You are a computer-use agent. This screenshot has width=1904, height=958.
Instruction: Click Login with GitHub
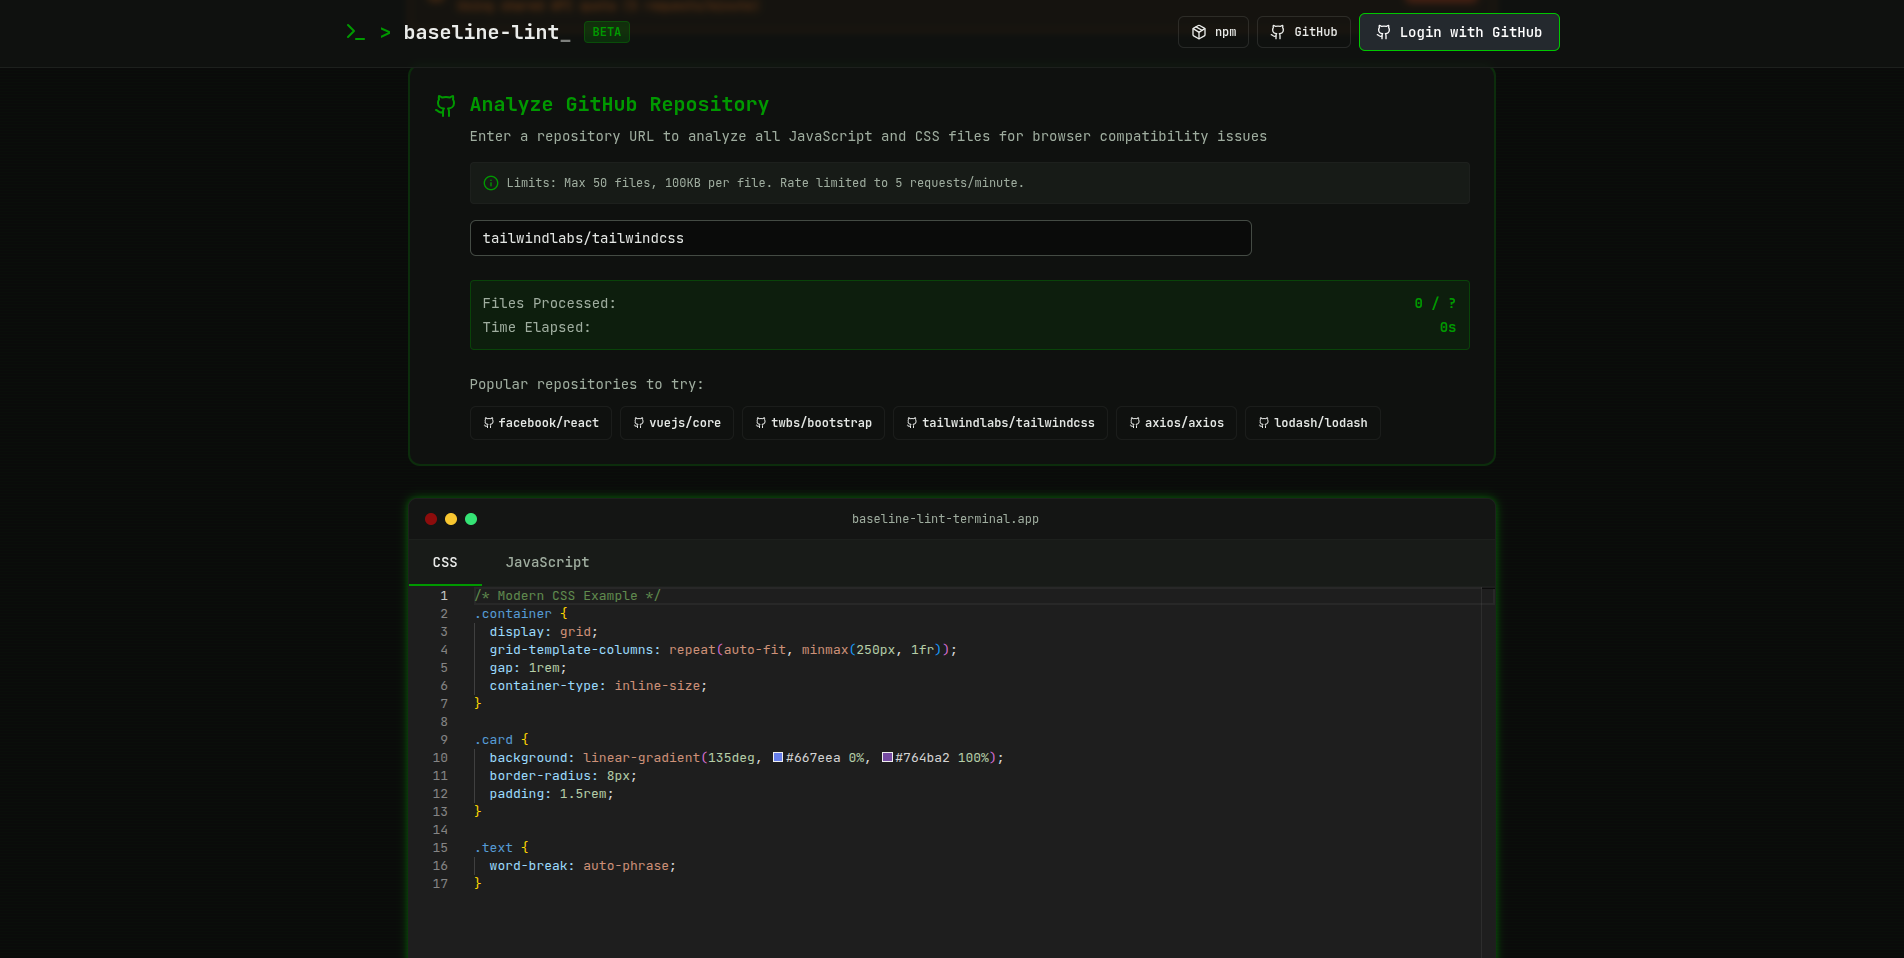1459,32
